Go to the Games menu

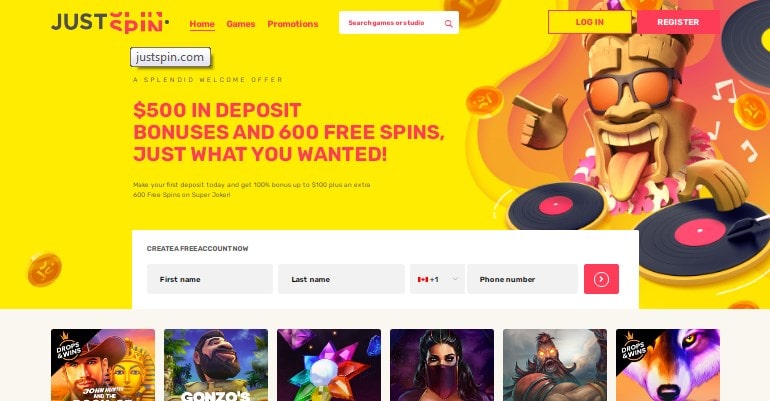click(x=241, y=24)
